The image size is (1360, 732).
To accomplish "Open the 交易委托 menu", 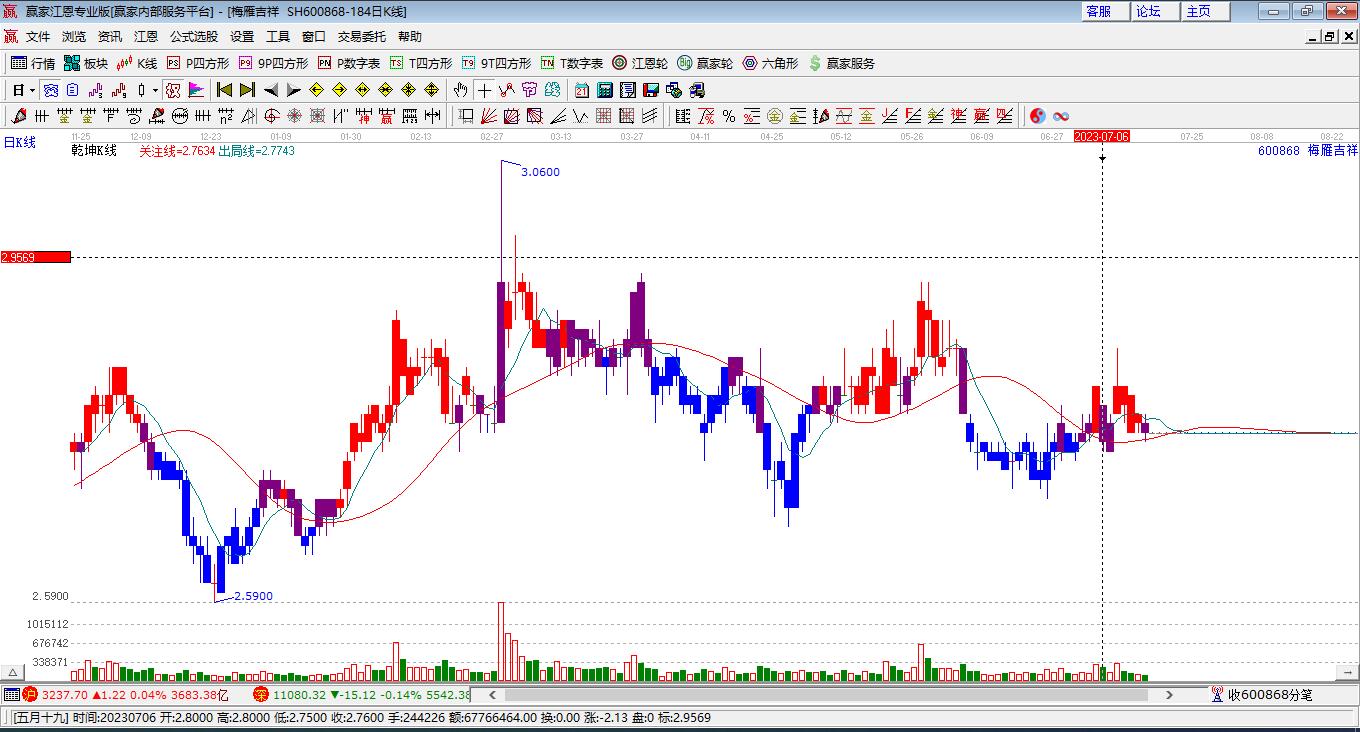I will click(361, 37).
